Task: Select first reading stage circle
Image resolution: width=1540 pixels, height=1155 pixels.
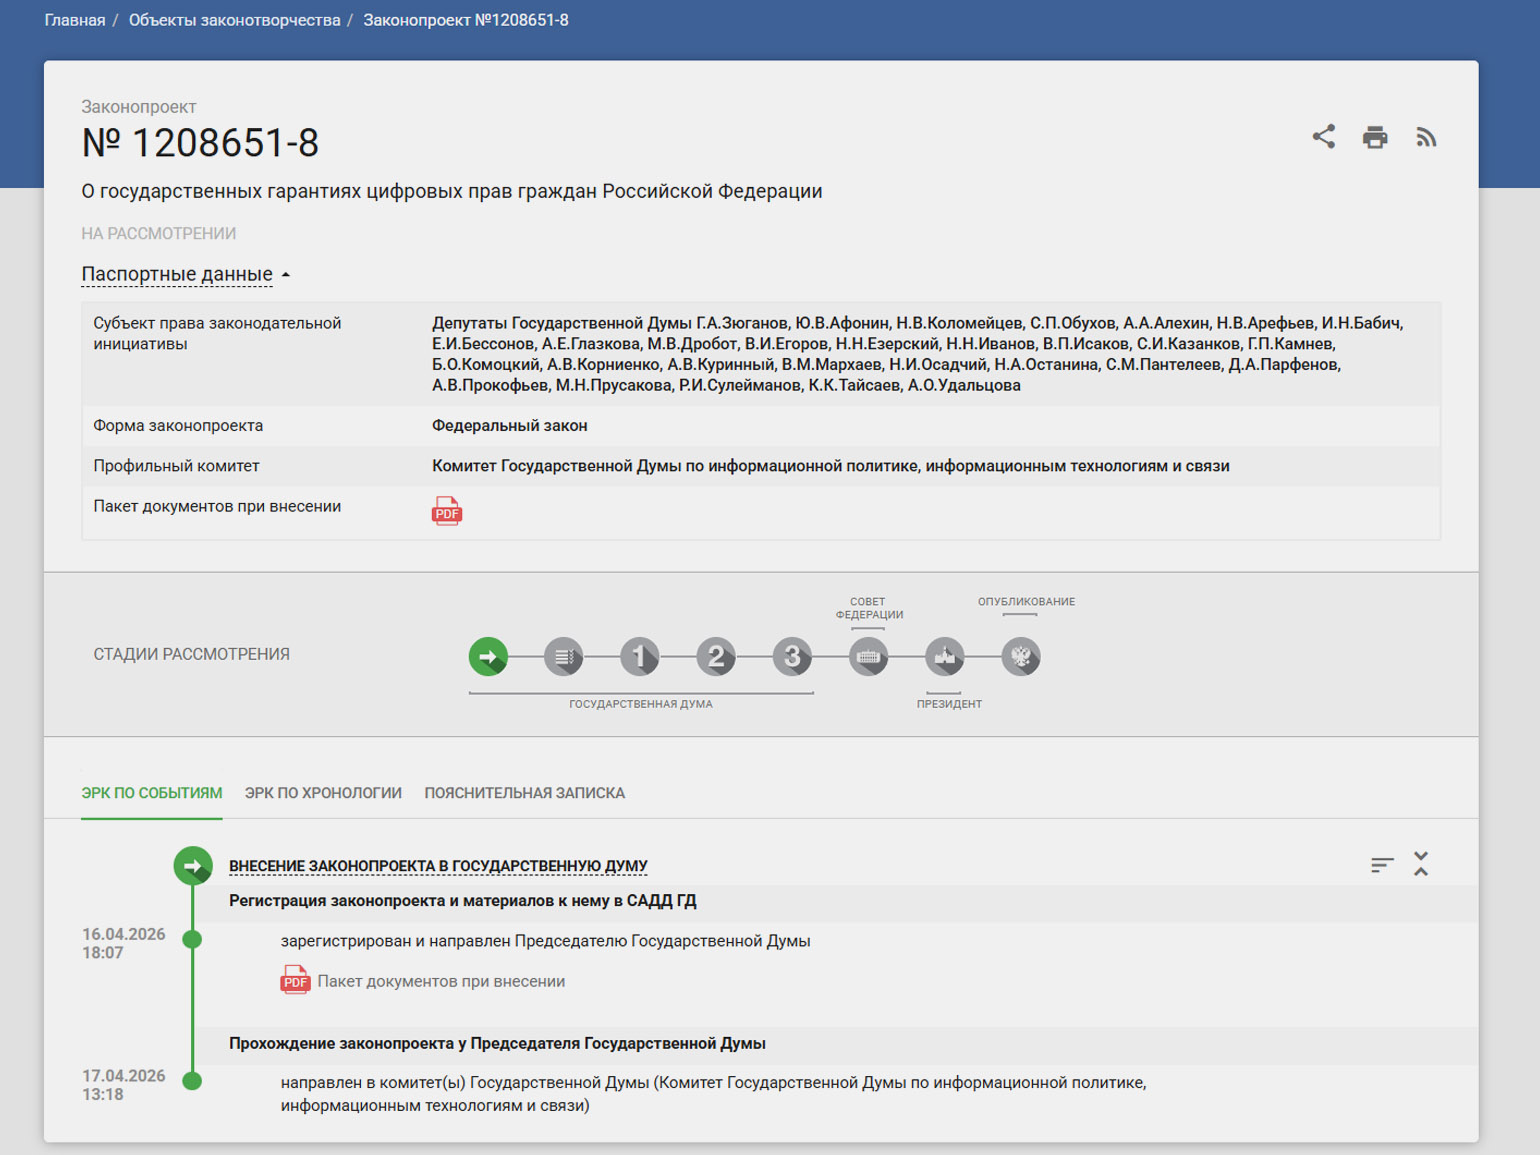Action: [640, 657]
